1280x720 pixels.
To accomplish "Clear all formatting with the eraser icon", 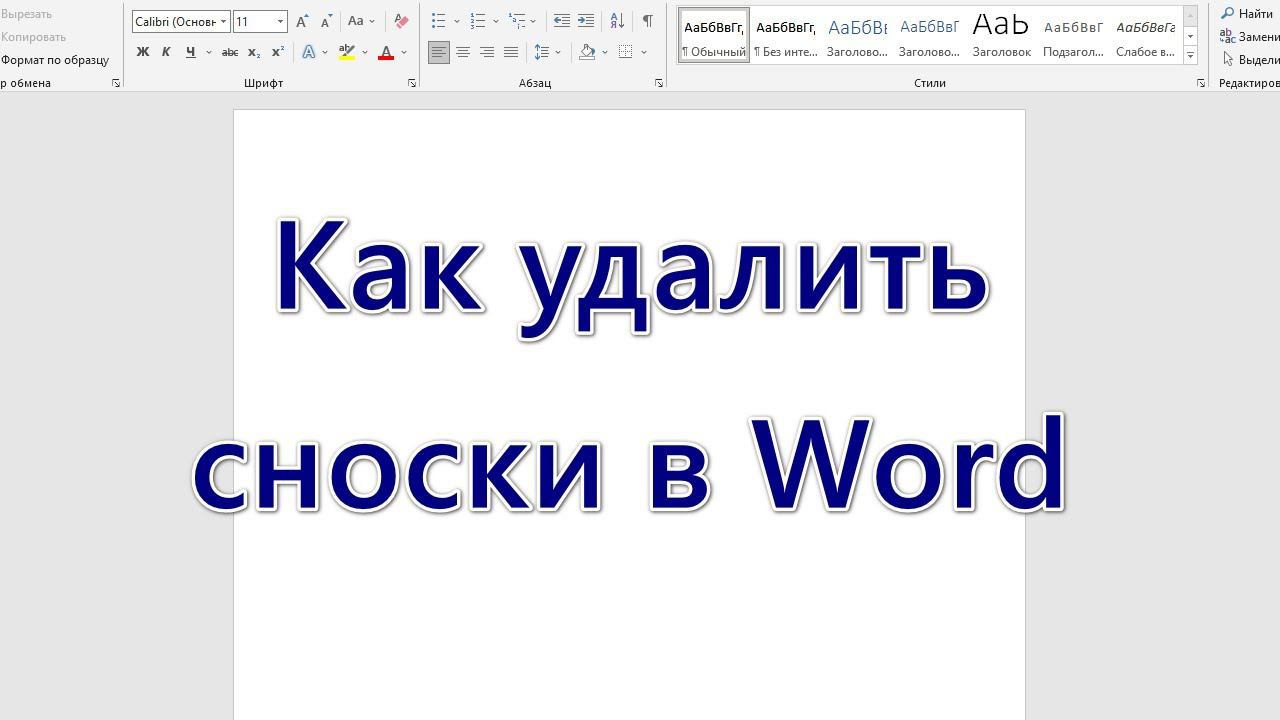I will 401,21.
